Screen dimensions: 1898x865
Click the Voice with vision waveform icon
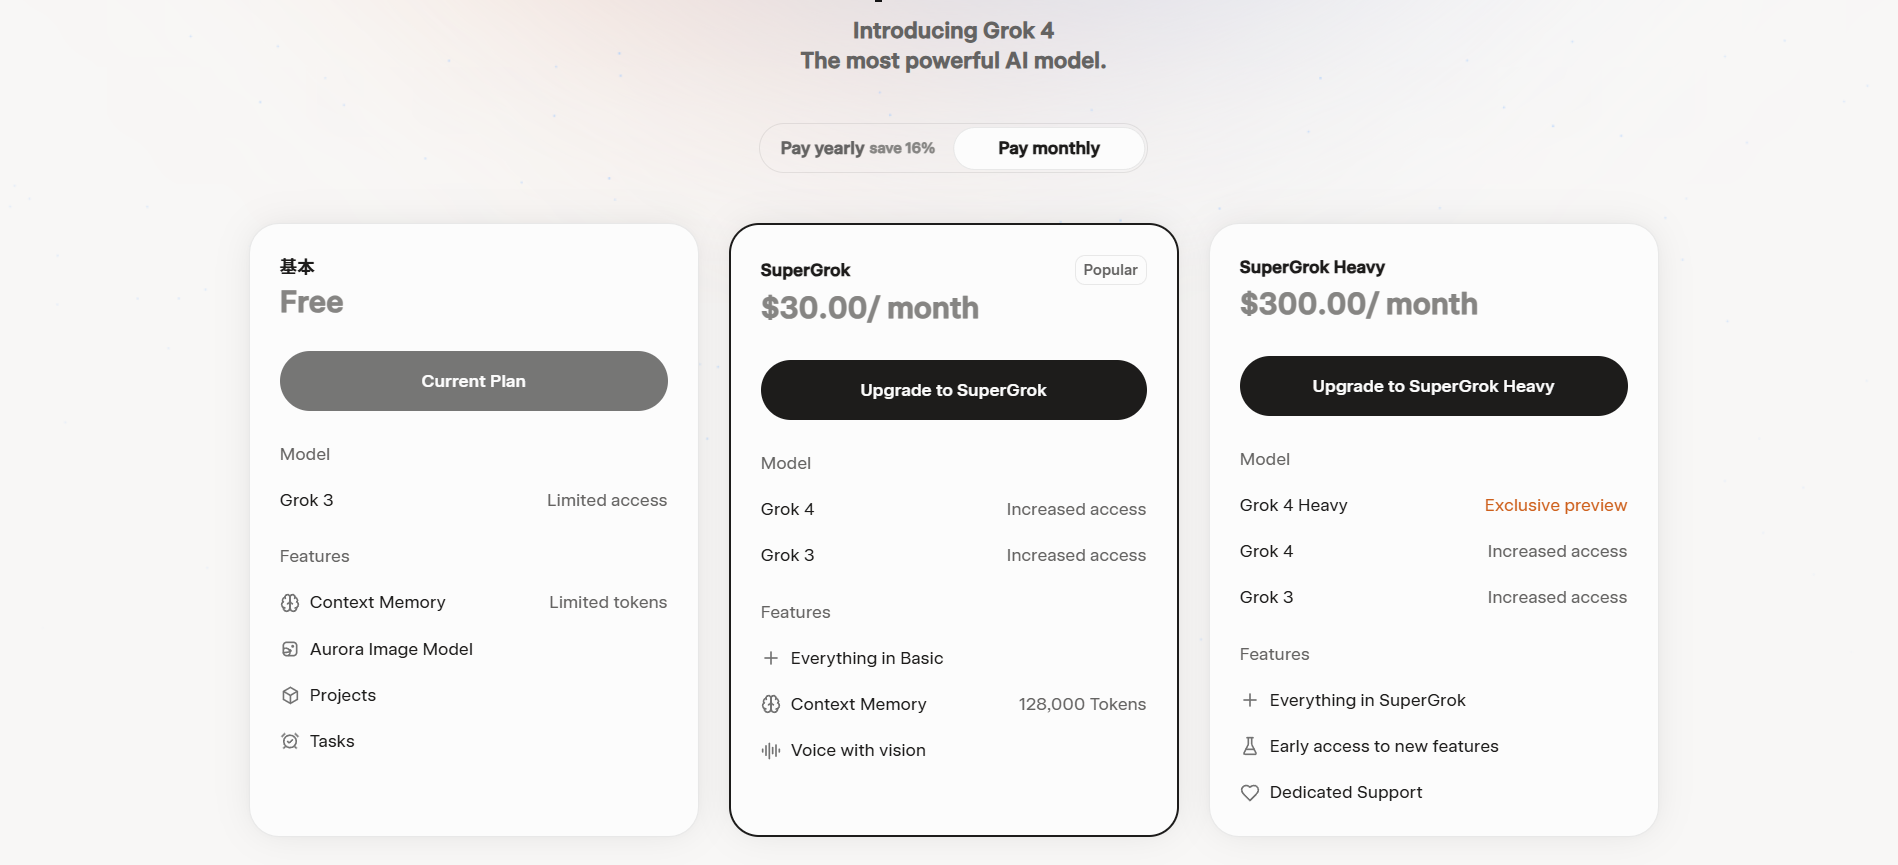(x=771, y=750)
